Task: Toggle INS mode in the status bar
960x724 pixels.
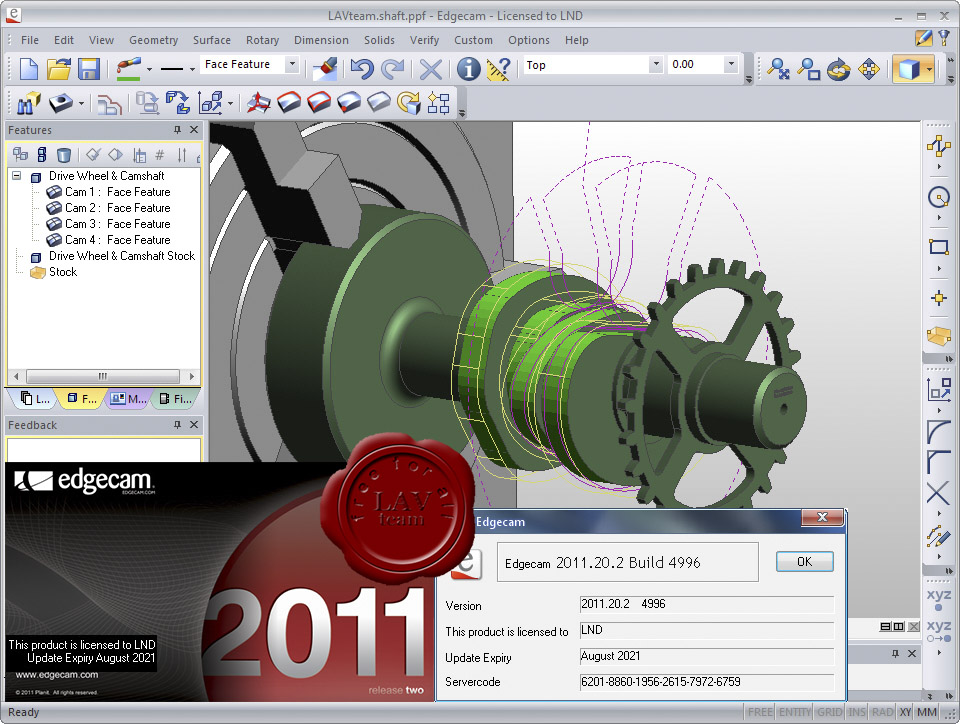Action: [857, 712]
